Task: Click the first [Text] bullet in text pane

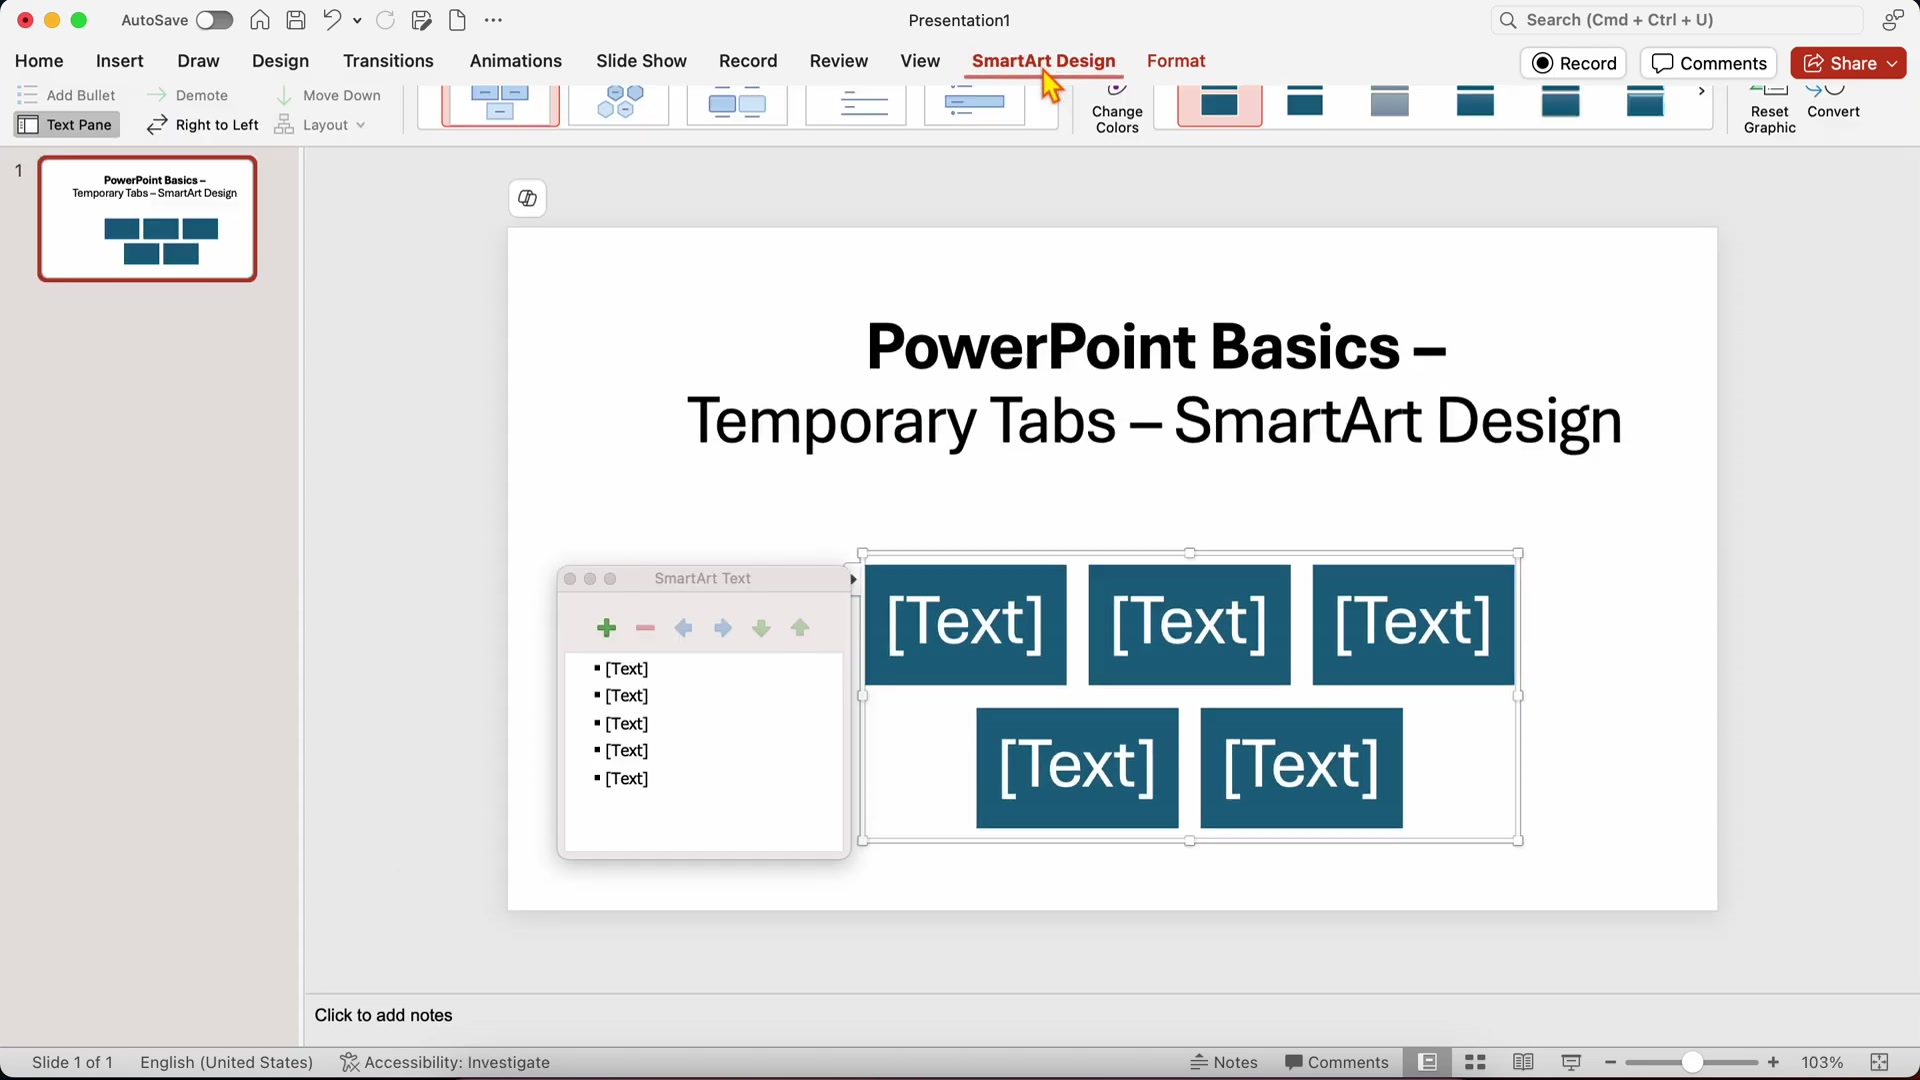Action: [627, 669]
